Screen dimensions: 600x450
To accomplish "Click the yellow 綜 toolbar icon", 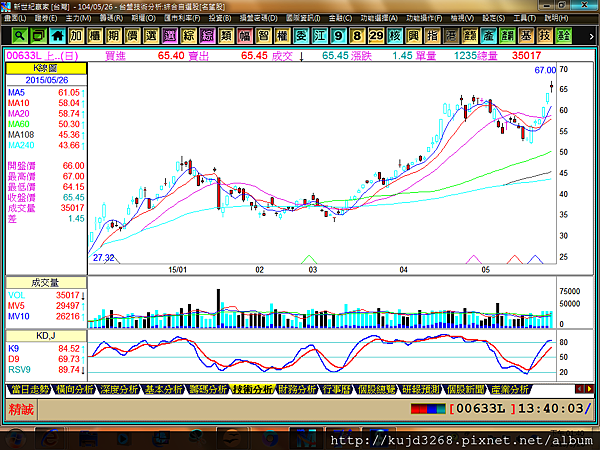I will (x=188, y=36).
